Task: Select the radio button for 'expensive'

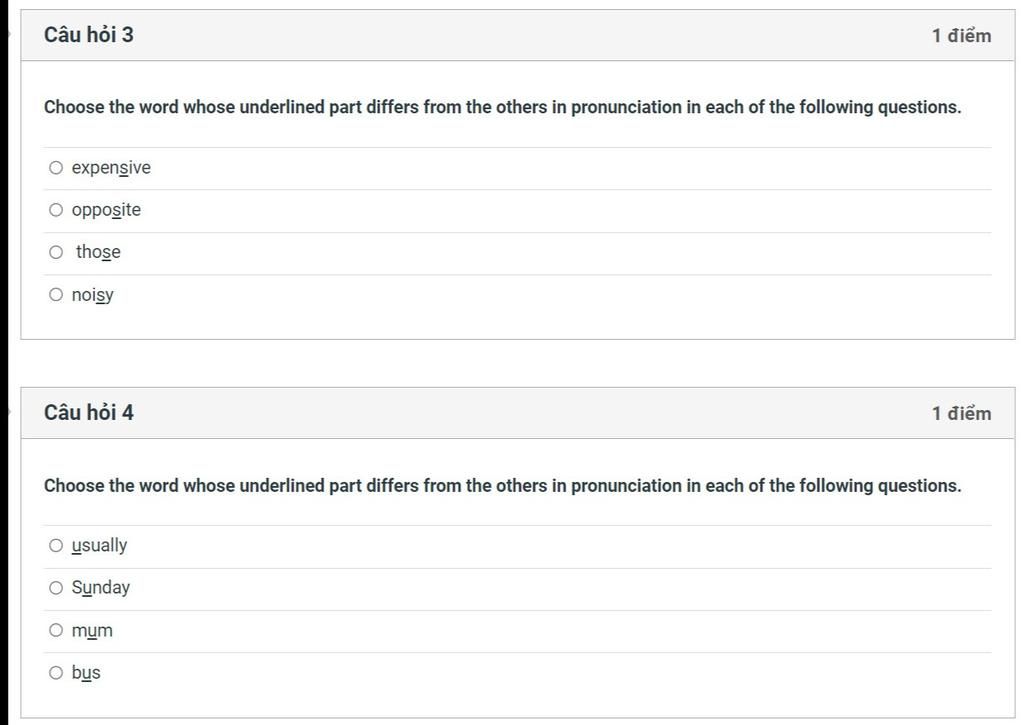Action: [56, 168]
